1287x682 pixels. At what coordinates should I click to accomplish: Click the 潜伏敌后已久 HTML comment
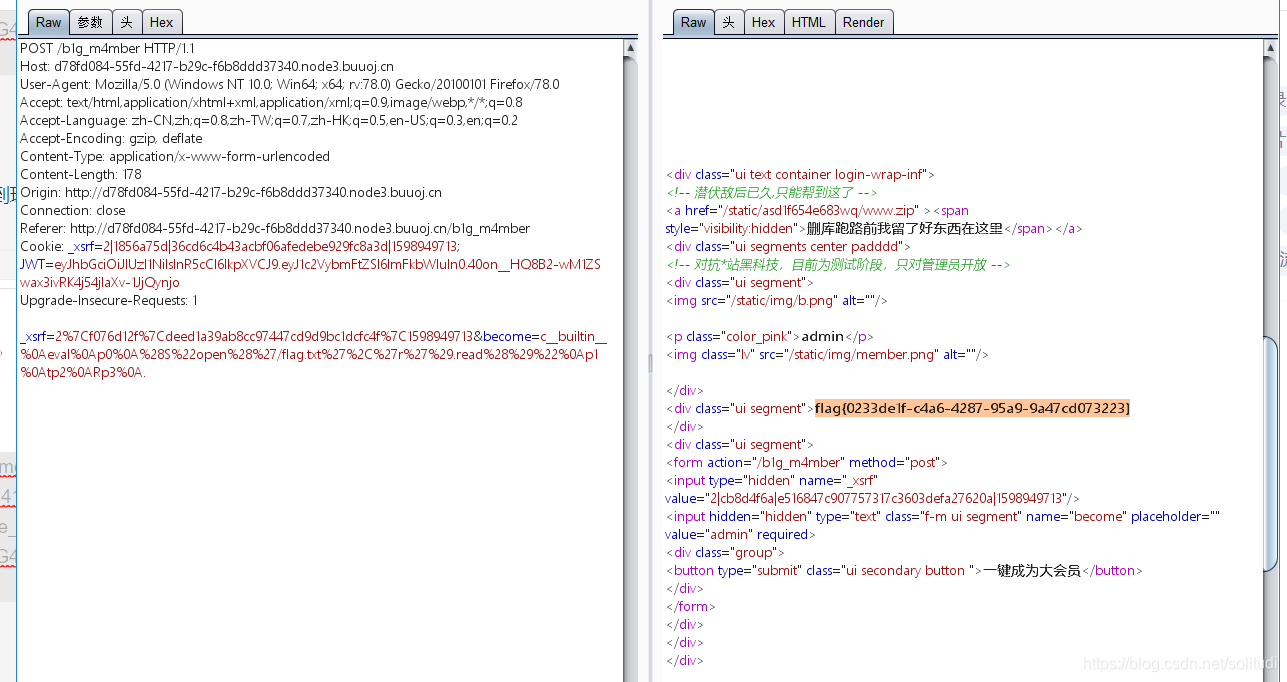772,192
